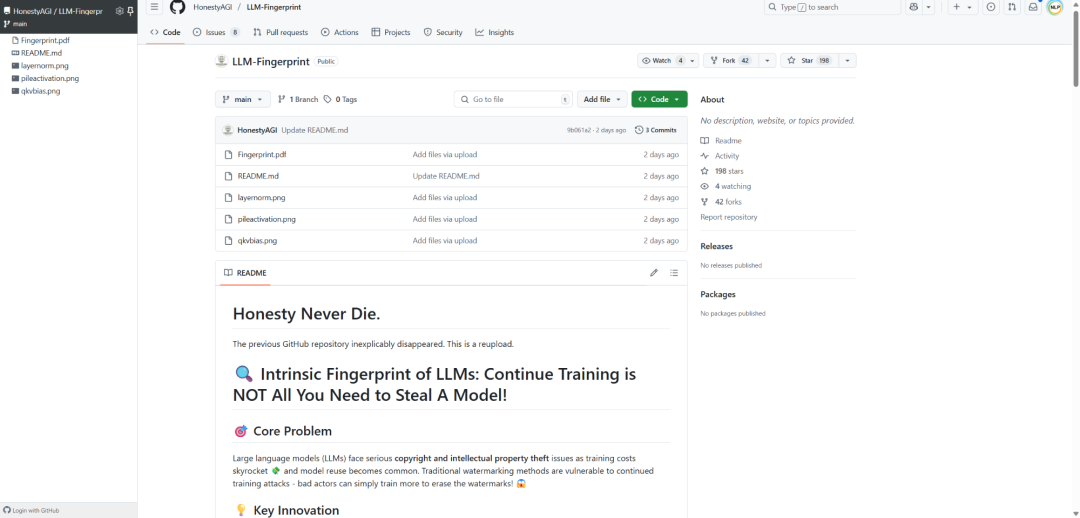Open the main branch selector dropdown
This screenshot has height=518, width=1080.
[x=242, y=99]
